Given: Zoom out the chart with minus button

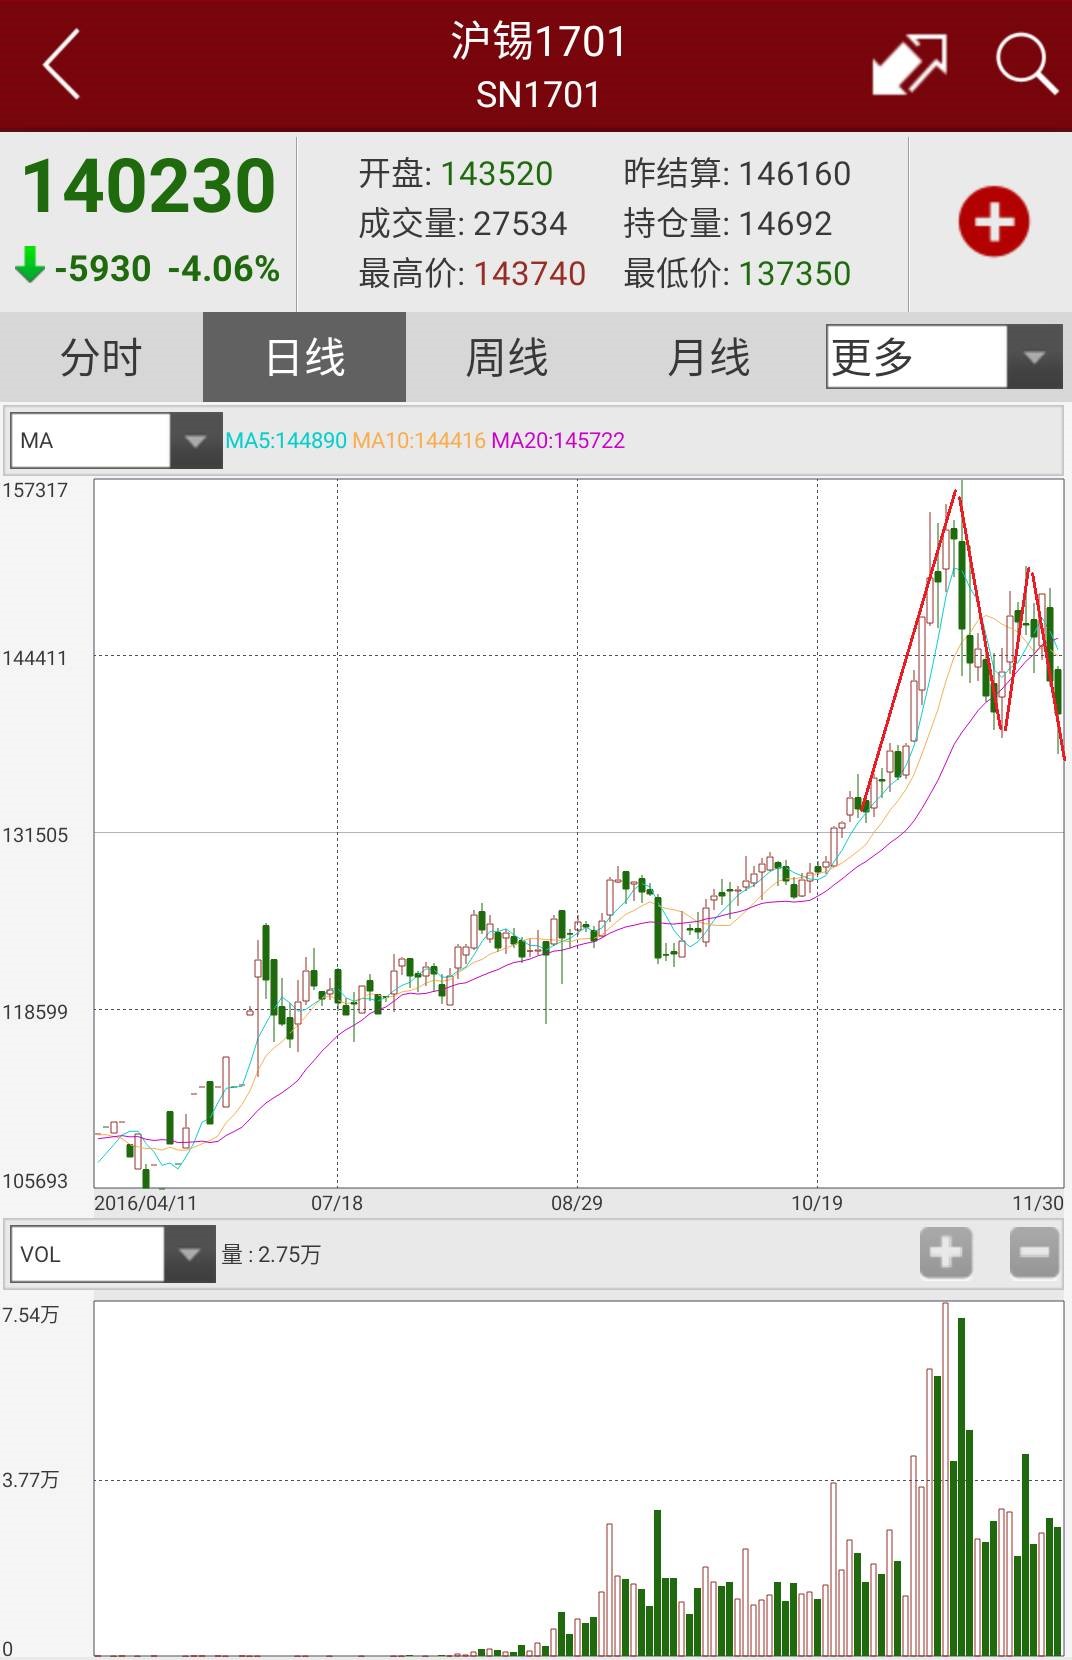Looking at the screenshot, I should pyautogui.click(x=1034, y=1253).
